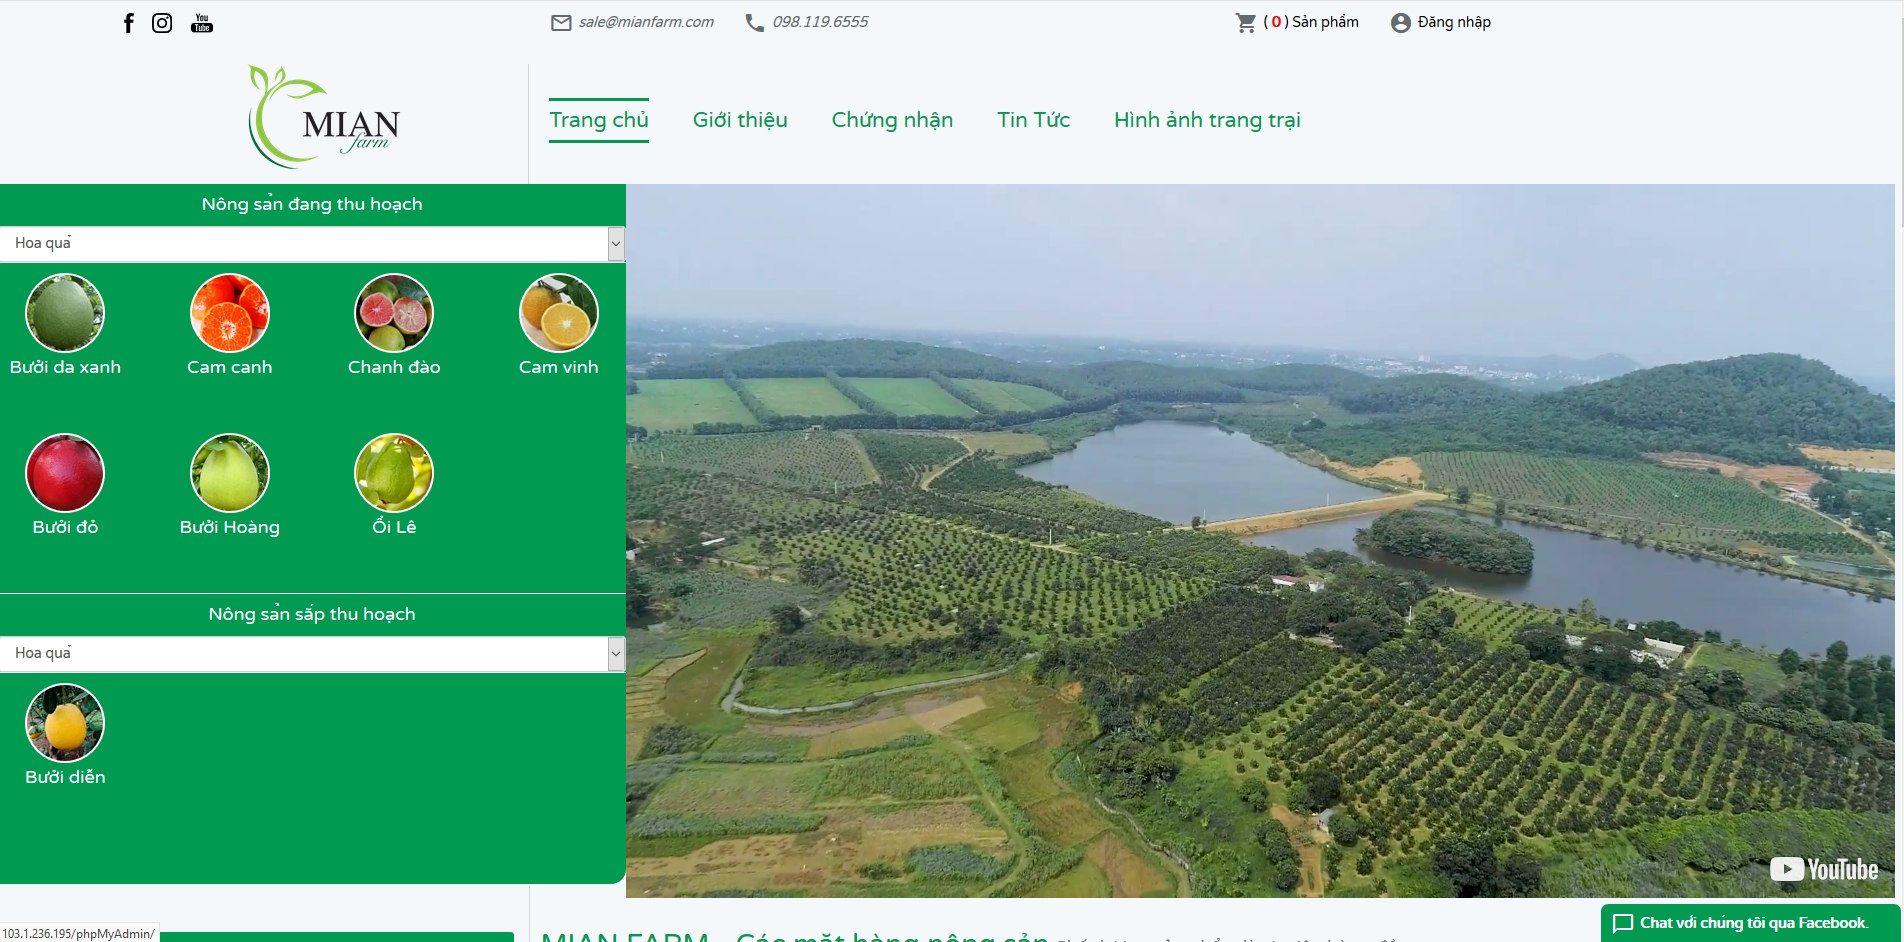
Task: Open the Giới thiệu menu item
Action: [x=740, y=120]
